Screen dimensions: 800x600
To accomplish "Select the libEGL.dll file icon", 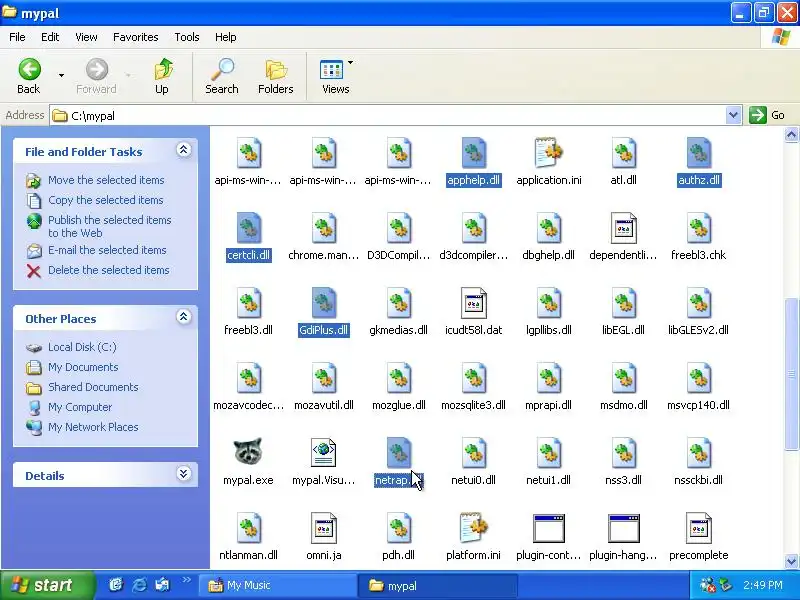I will pyautogui.click(x=623, y=303).
